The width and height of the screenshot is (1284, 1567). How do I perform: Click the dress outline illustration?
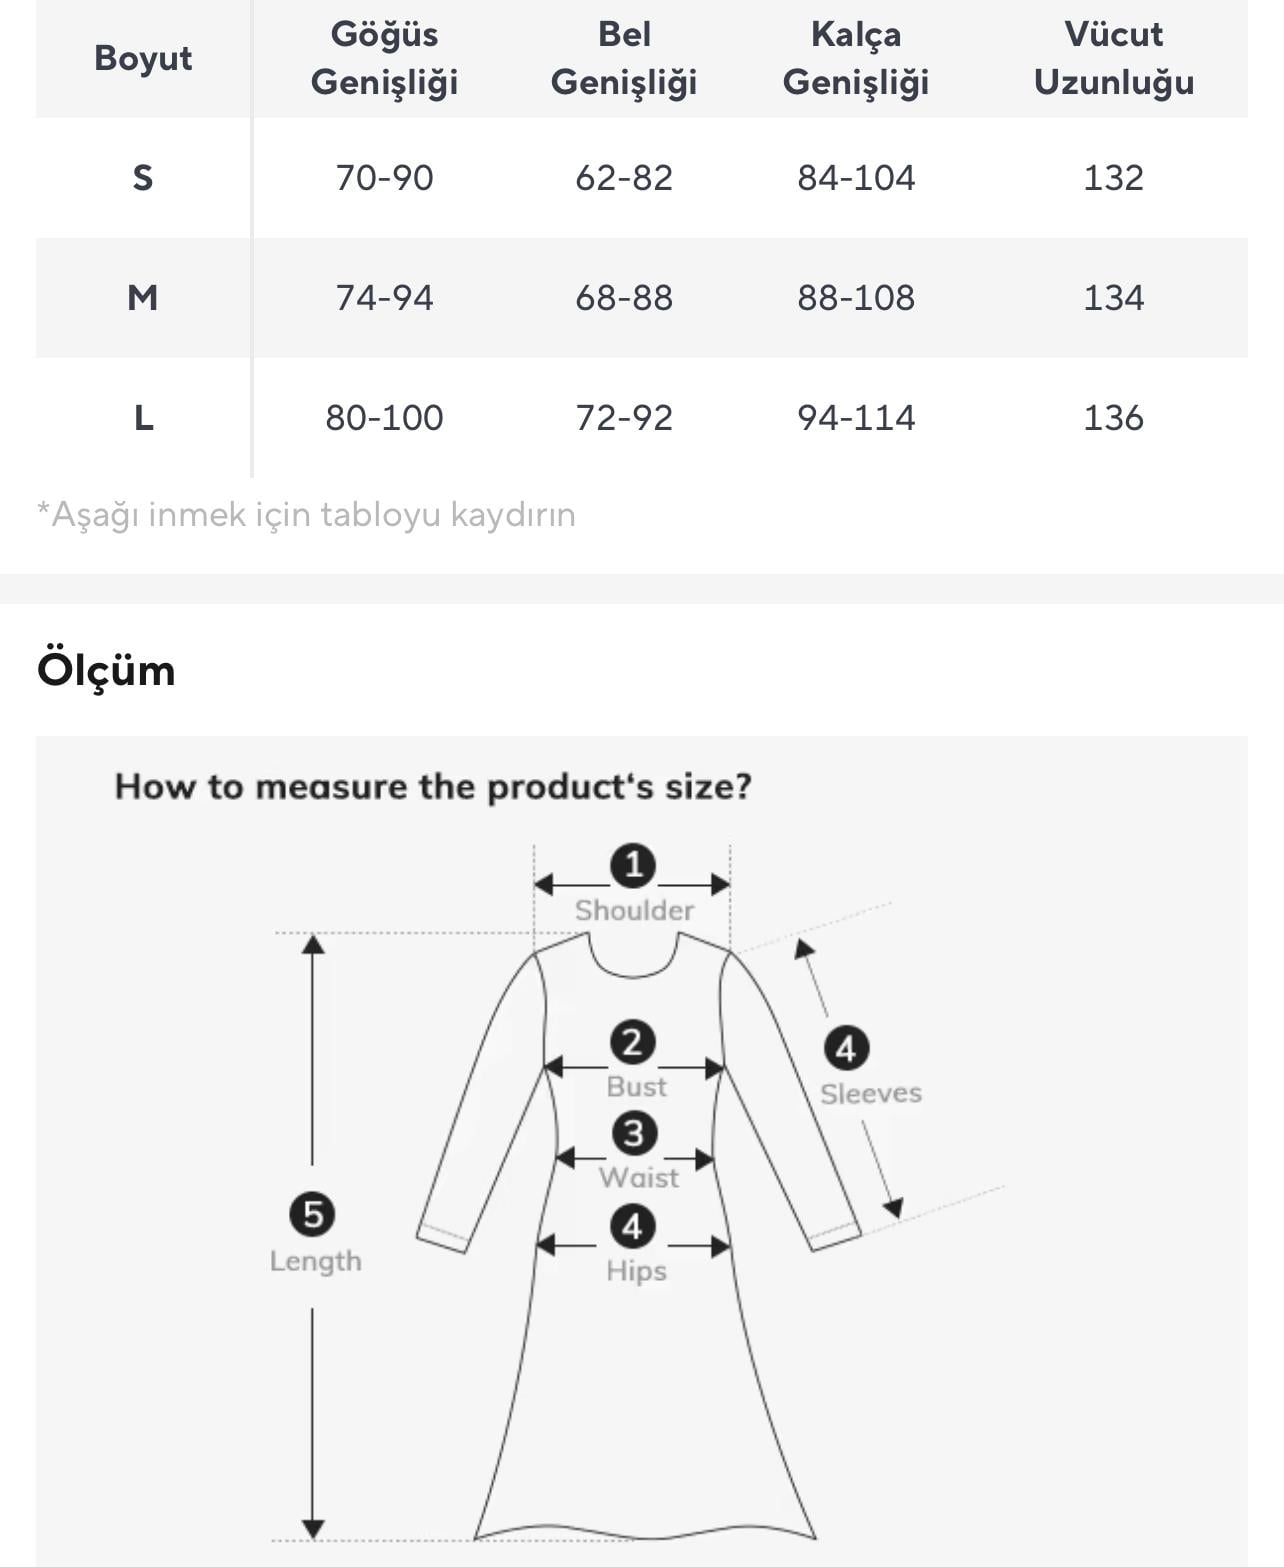pyautogui.click(x=640, y=1400)
